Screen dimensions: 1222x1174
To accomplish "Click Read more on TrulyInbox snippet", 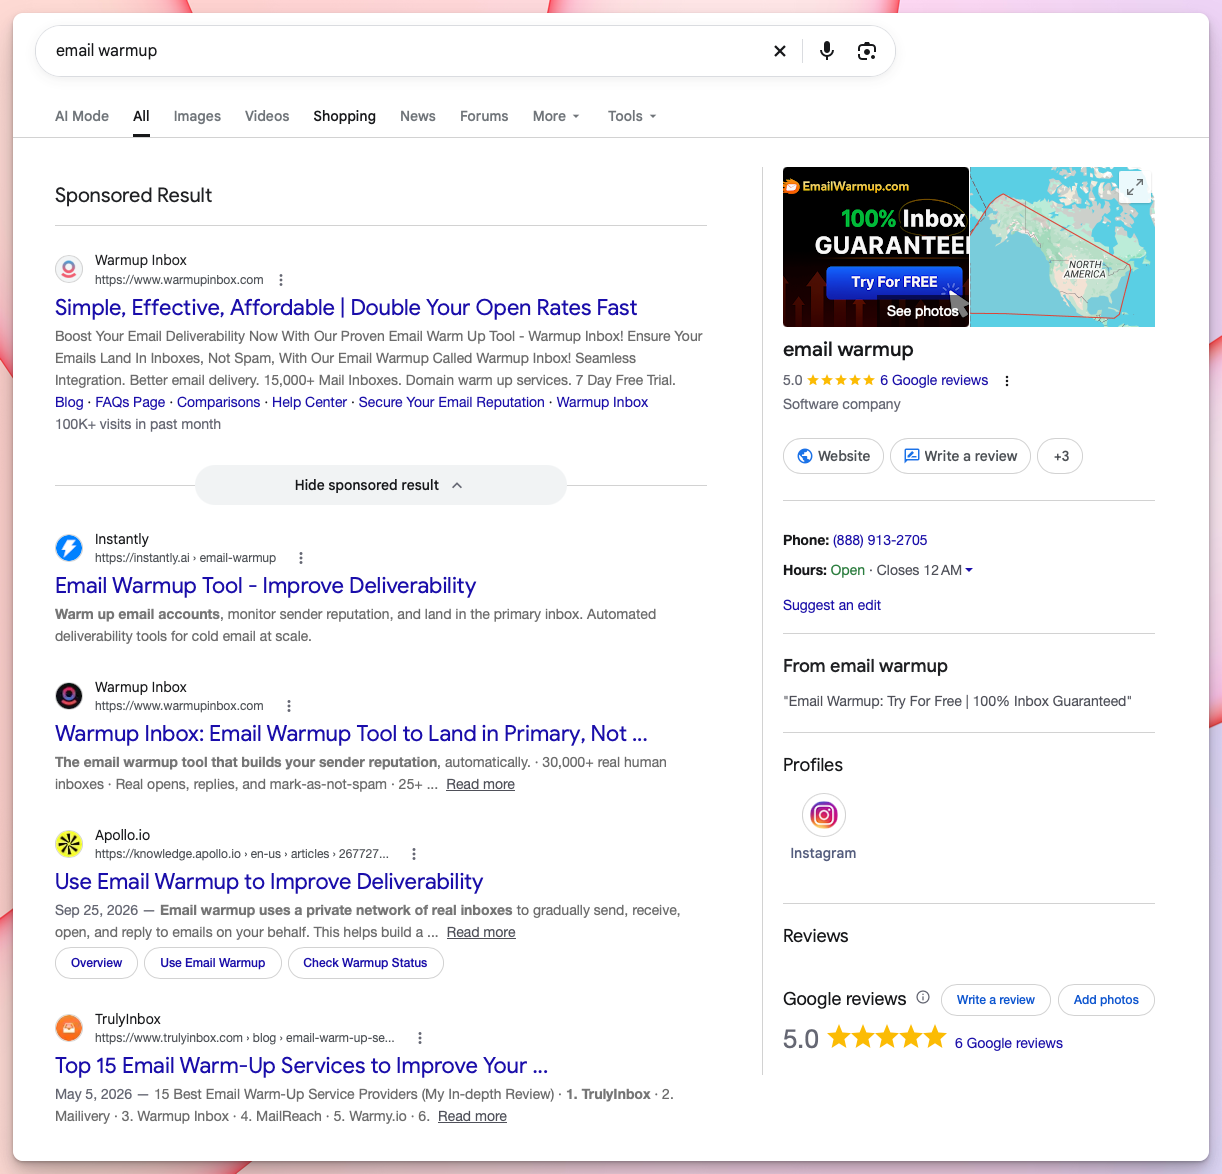I will point(472,1116).
